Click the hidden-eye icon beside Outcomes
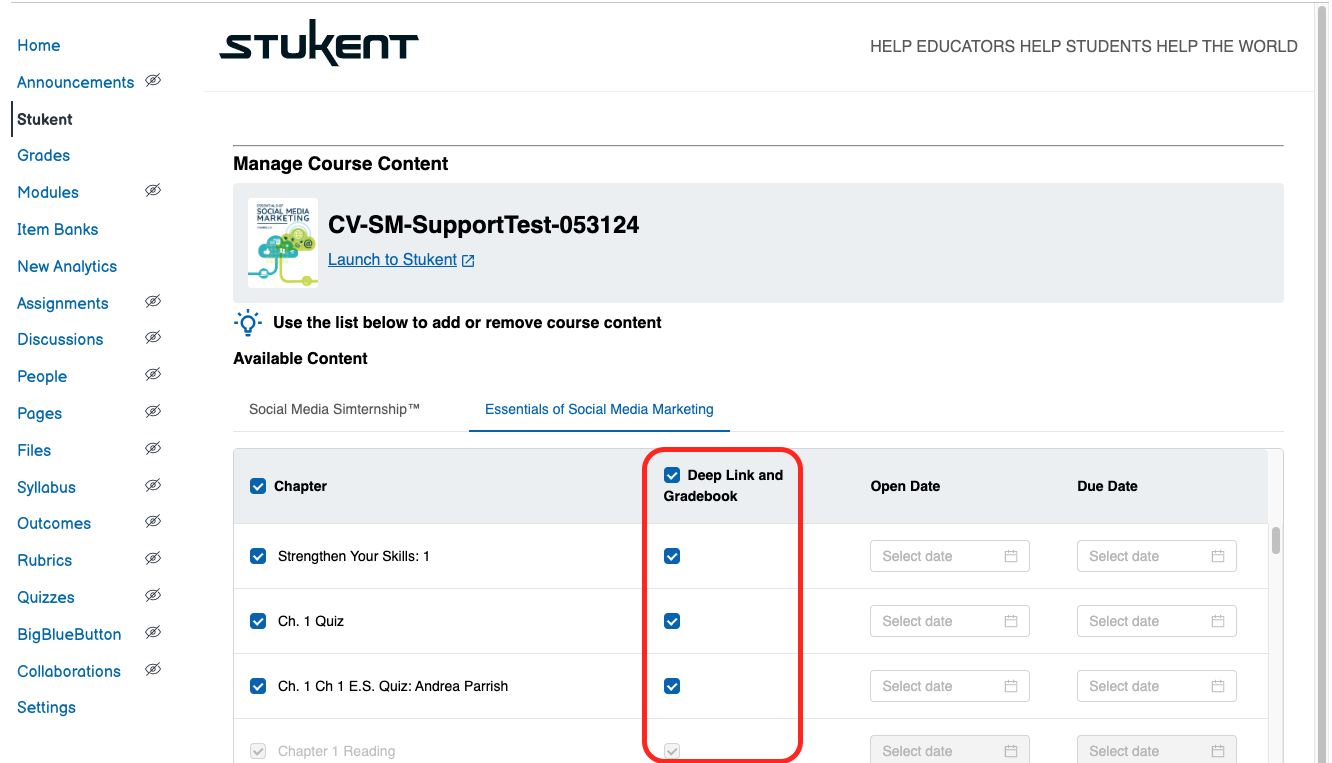Screen dimensions: 1332x763 pos(153,521)
